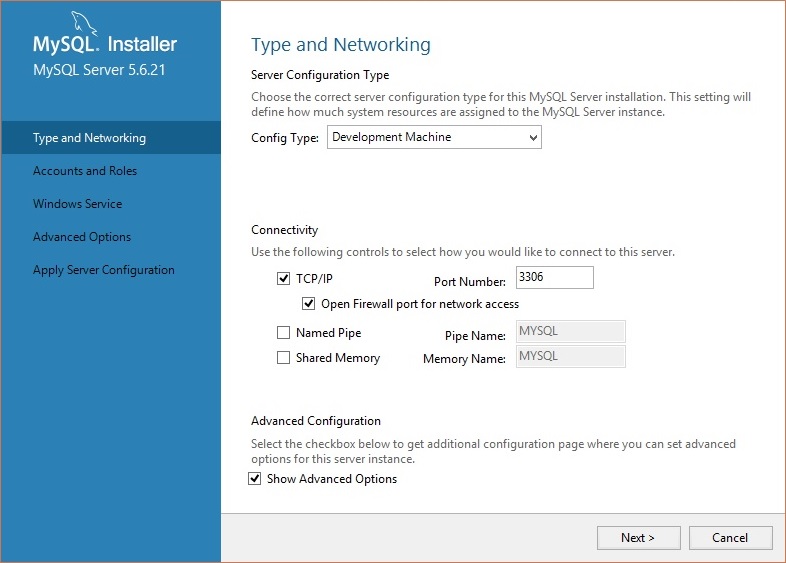Click the Next > button
Image resolution: width=786 pixels, height=563 pixels.
click(x=638, y=538)
